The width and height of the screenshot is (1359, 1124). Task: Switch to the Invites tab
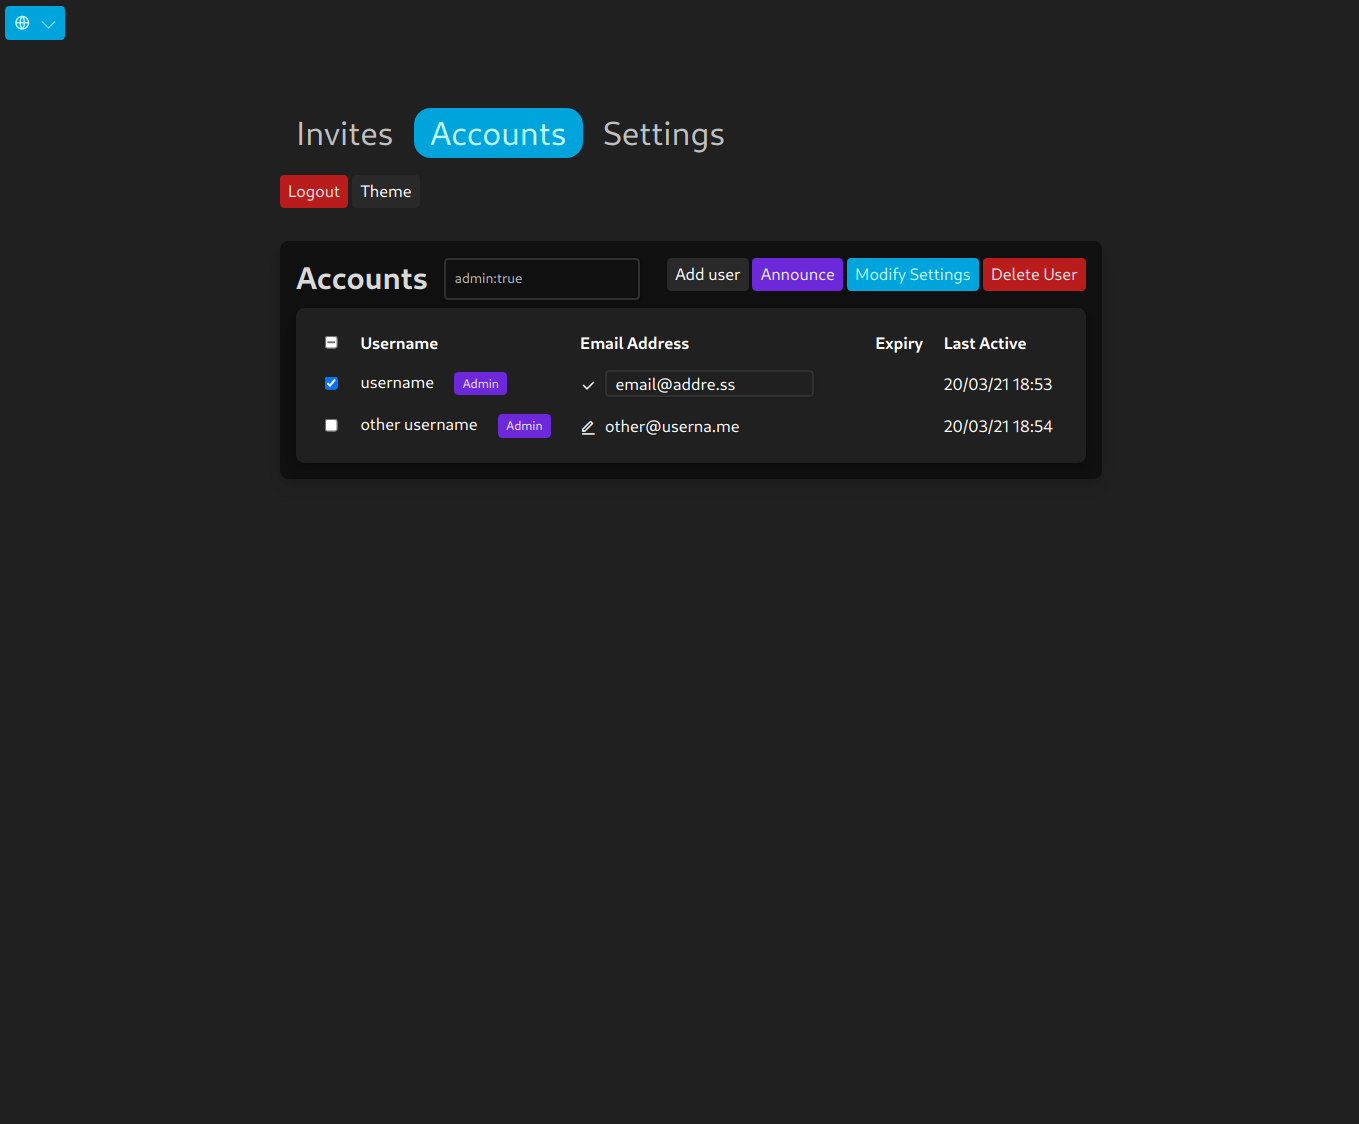(x=344, y=133)
